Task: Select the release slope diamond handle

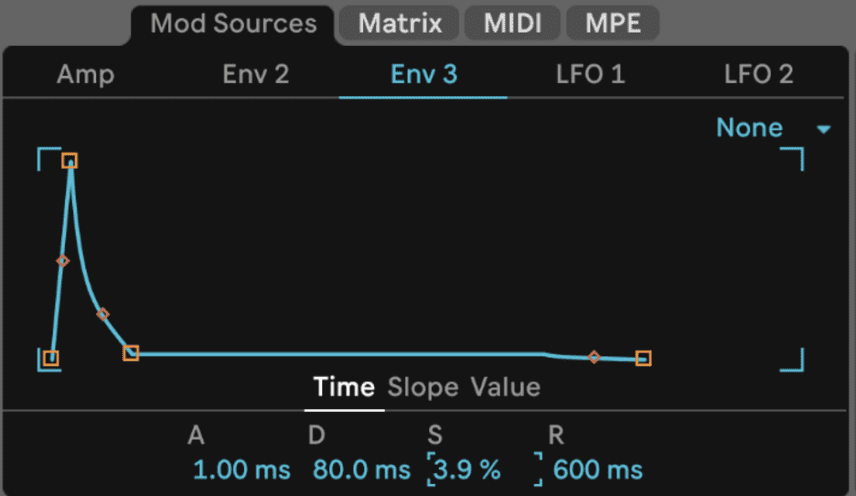Action: (x=595, y=357)
